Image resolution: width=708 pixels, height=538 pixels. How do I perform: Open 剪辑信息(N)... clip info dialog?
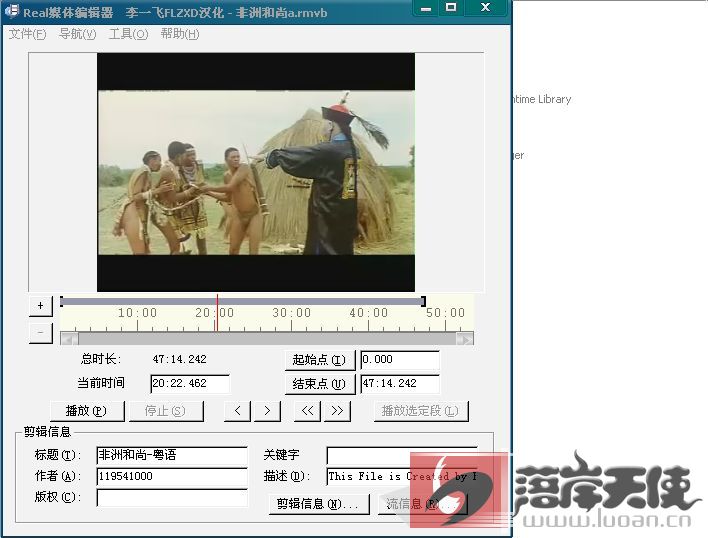[319, 504]
